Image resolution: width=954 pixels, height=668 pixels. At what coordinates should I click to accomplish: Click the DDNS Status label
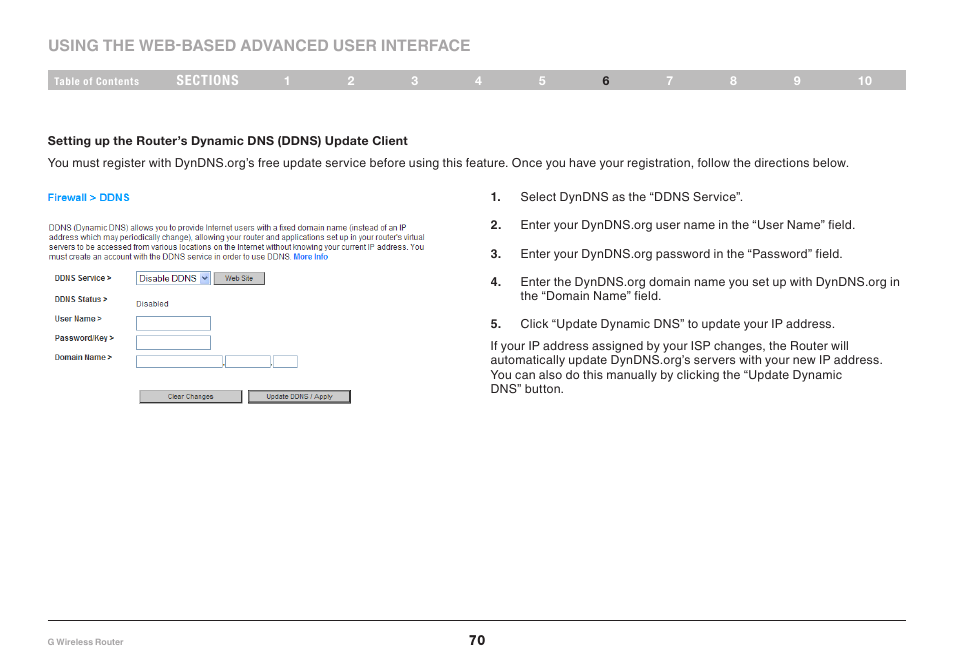pyautogui.click(x=81, y=299)
